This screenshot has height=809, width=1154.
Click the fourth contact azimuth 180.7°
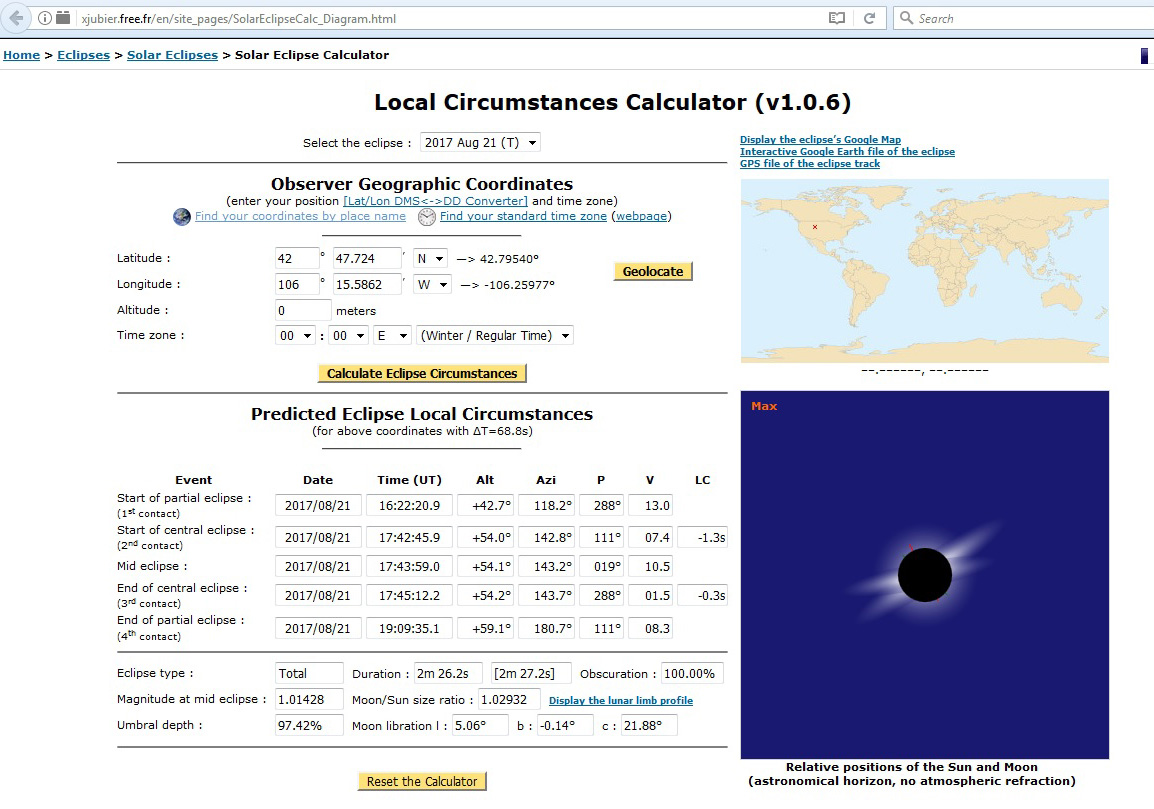(x=546, y=628)
